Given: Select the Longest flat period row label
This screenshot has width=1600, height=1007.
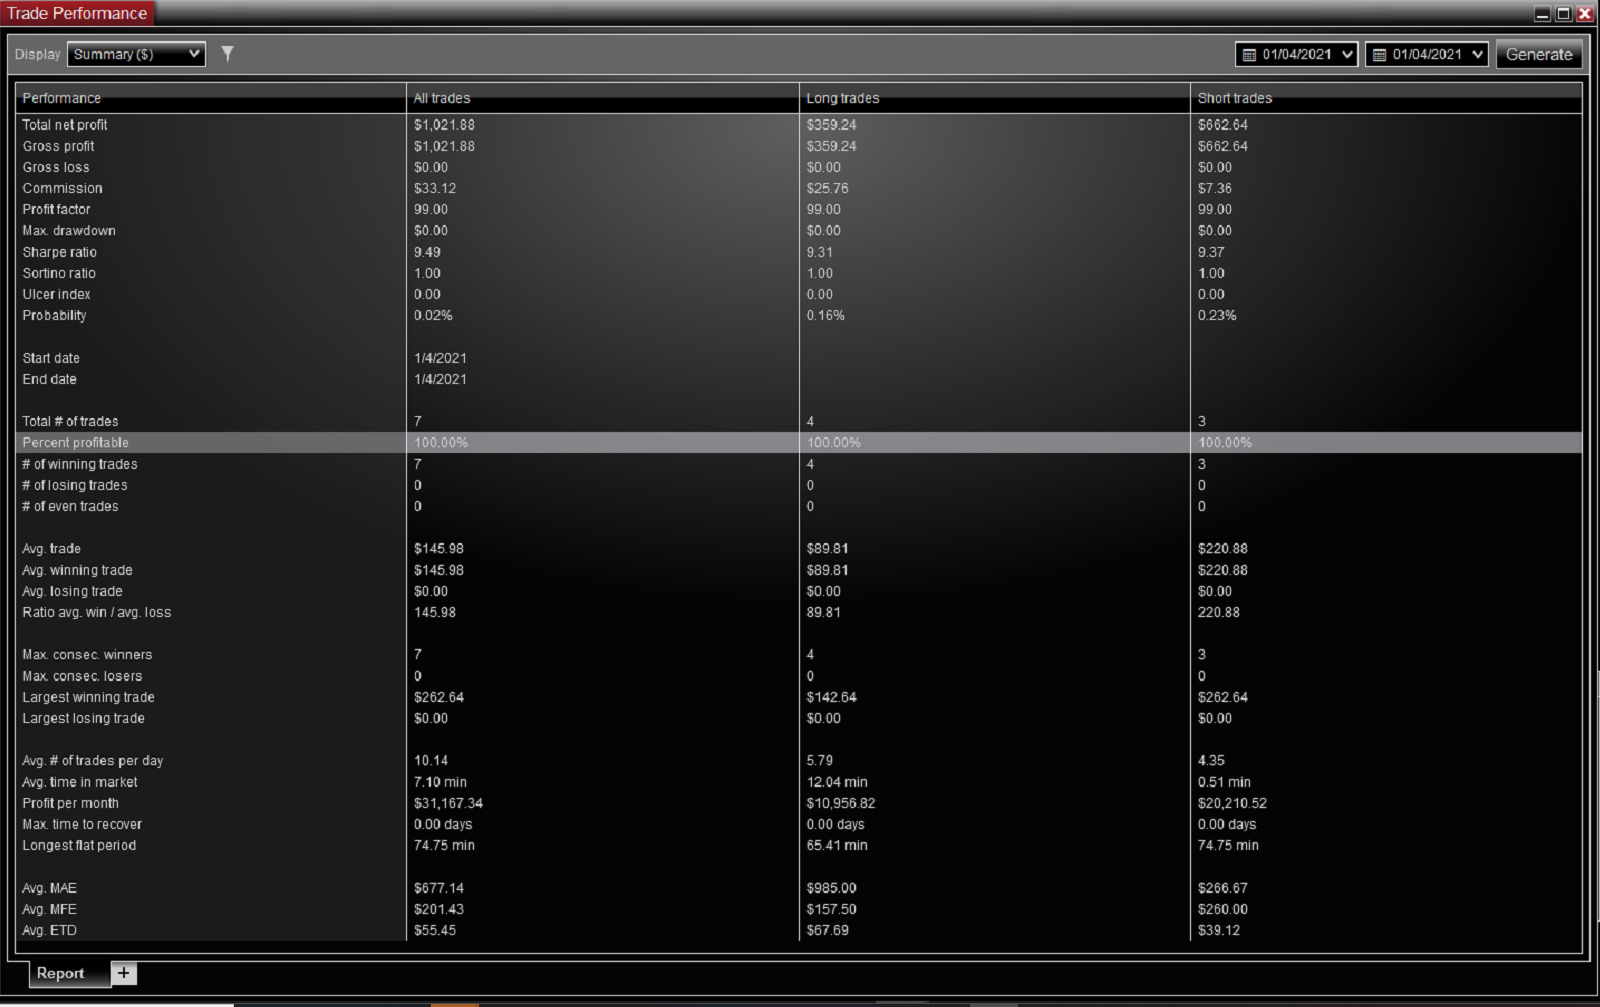Looking at the screenshot, I should tap(79, 845).
